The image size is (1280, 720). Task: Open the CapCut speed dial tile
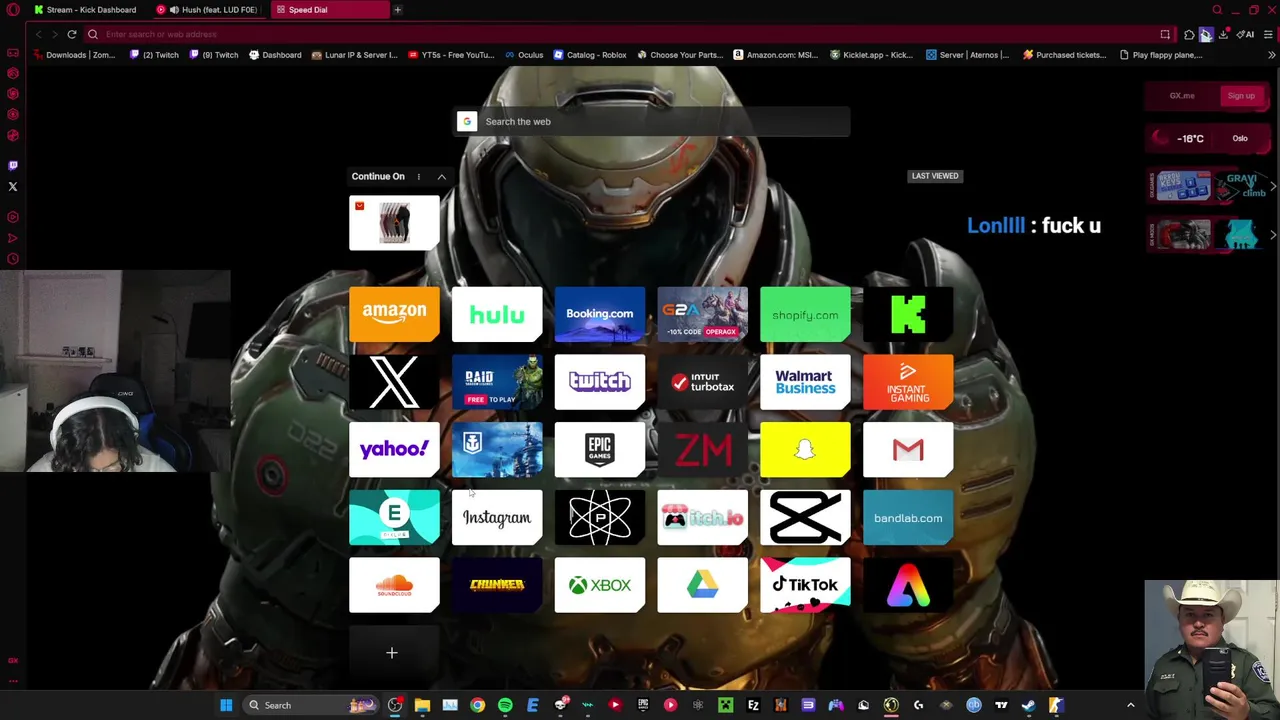click(x=805, y=518)
